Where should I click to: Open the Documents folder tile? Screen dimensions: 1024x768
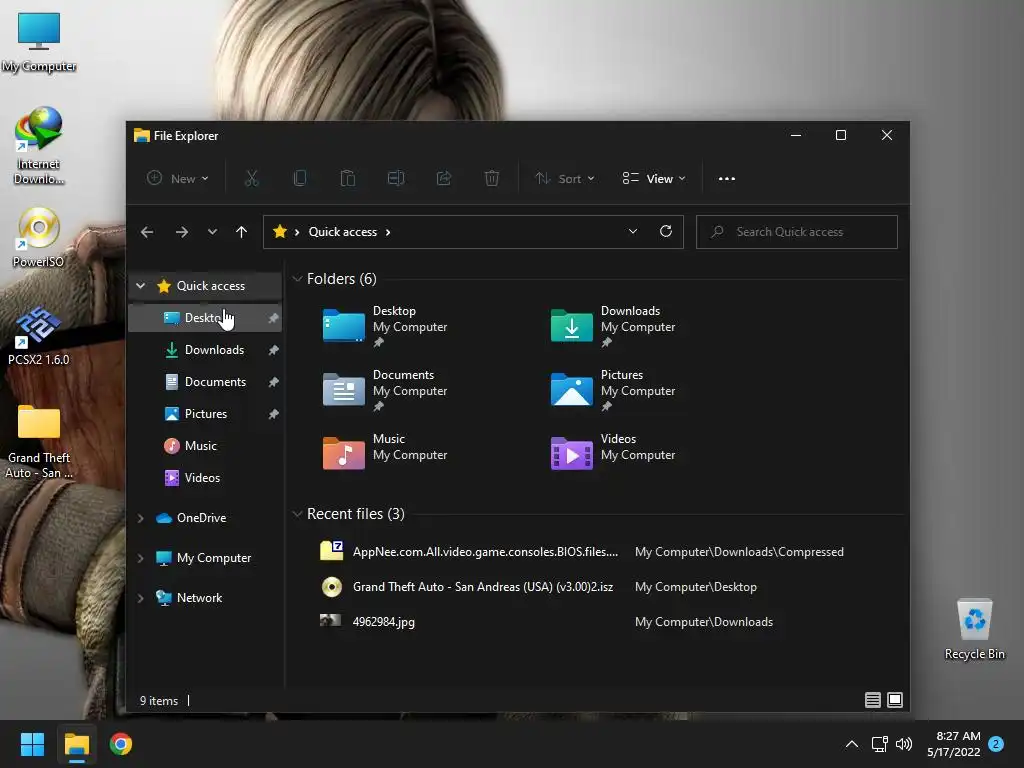click(x=385, y=389)
